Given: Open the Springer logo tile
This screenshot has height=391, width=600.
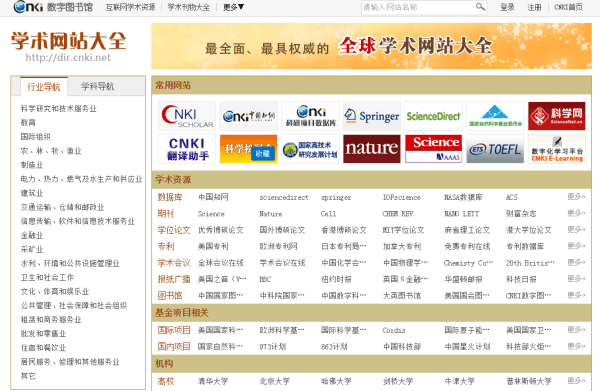Looking at the screenshot, I should (372, 116).
